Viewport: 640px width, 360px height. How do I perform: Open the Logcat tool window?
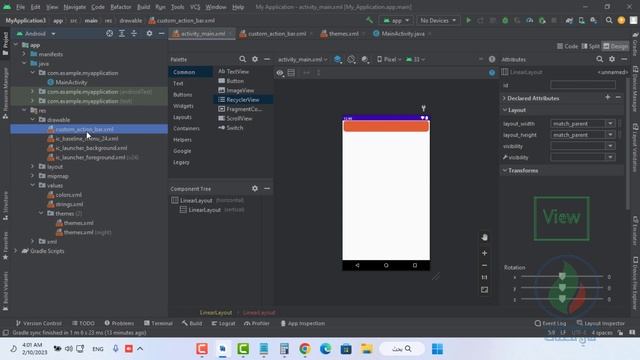(x=223, y=323)
